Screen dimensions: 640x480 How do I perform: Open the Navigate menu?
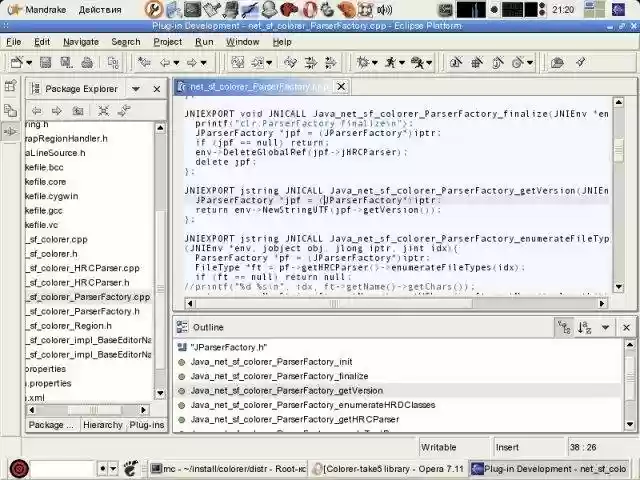81,42
